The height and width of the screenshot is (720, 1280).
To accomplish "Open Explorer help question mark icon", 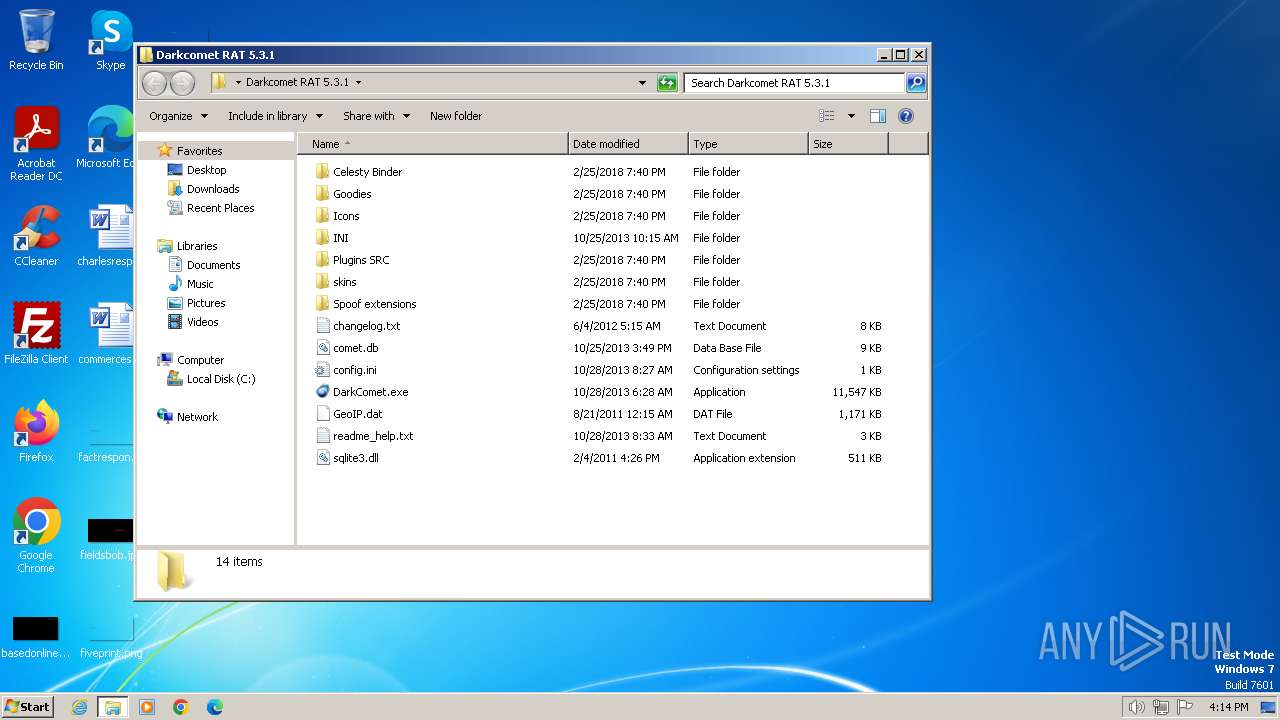I will click(x=906, y=116).
